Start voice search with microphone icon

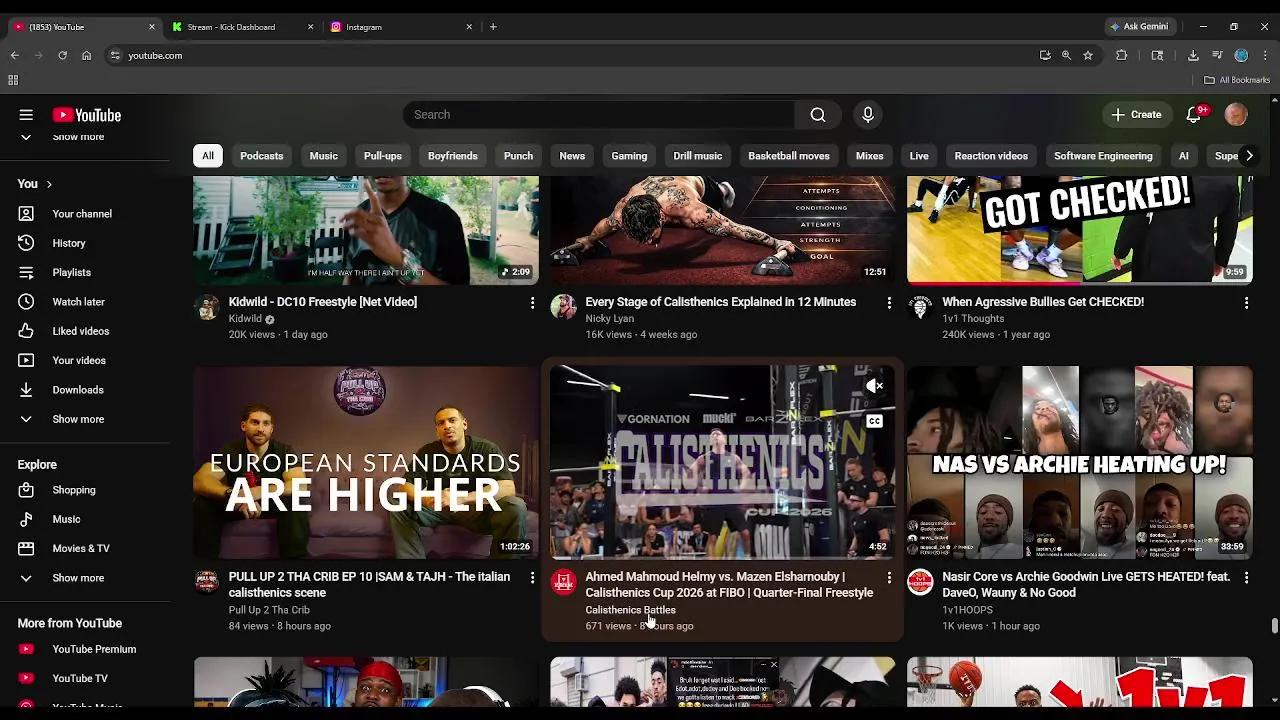[x=868, y=115]
